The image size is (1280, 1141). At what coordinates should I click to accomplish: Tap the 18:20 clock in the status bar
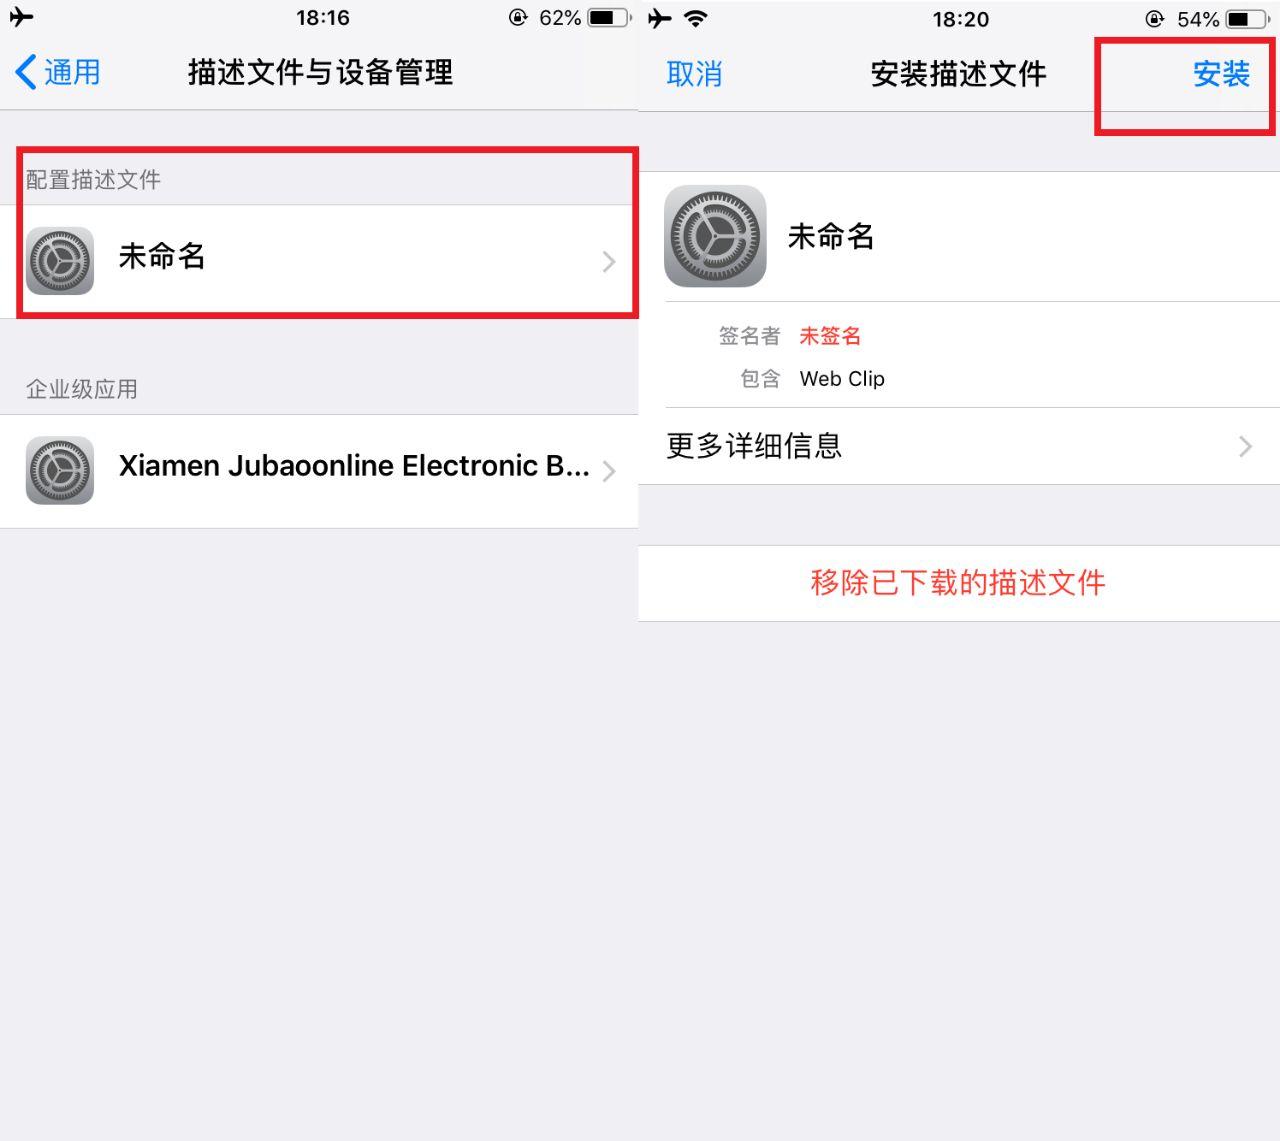pos(960,19)
